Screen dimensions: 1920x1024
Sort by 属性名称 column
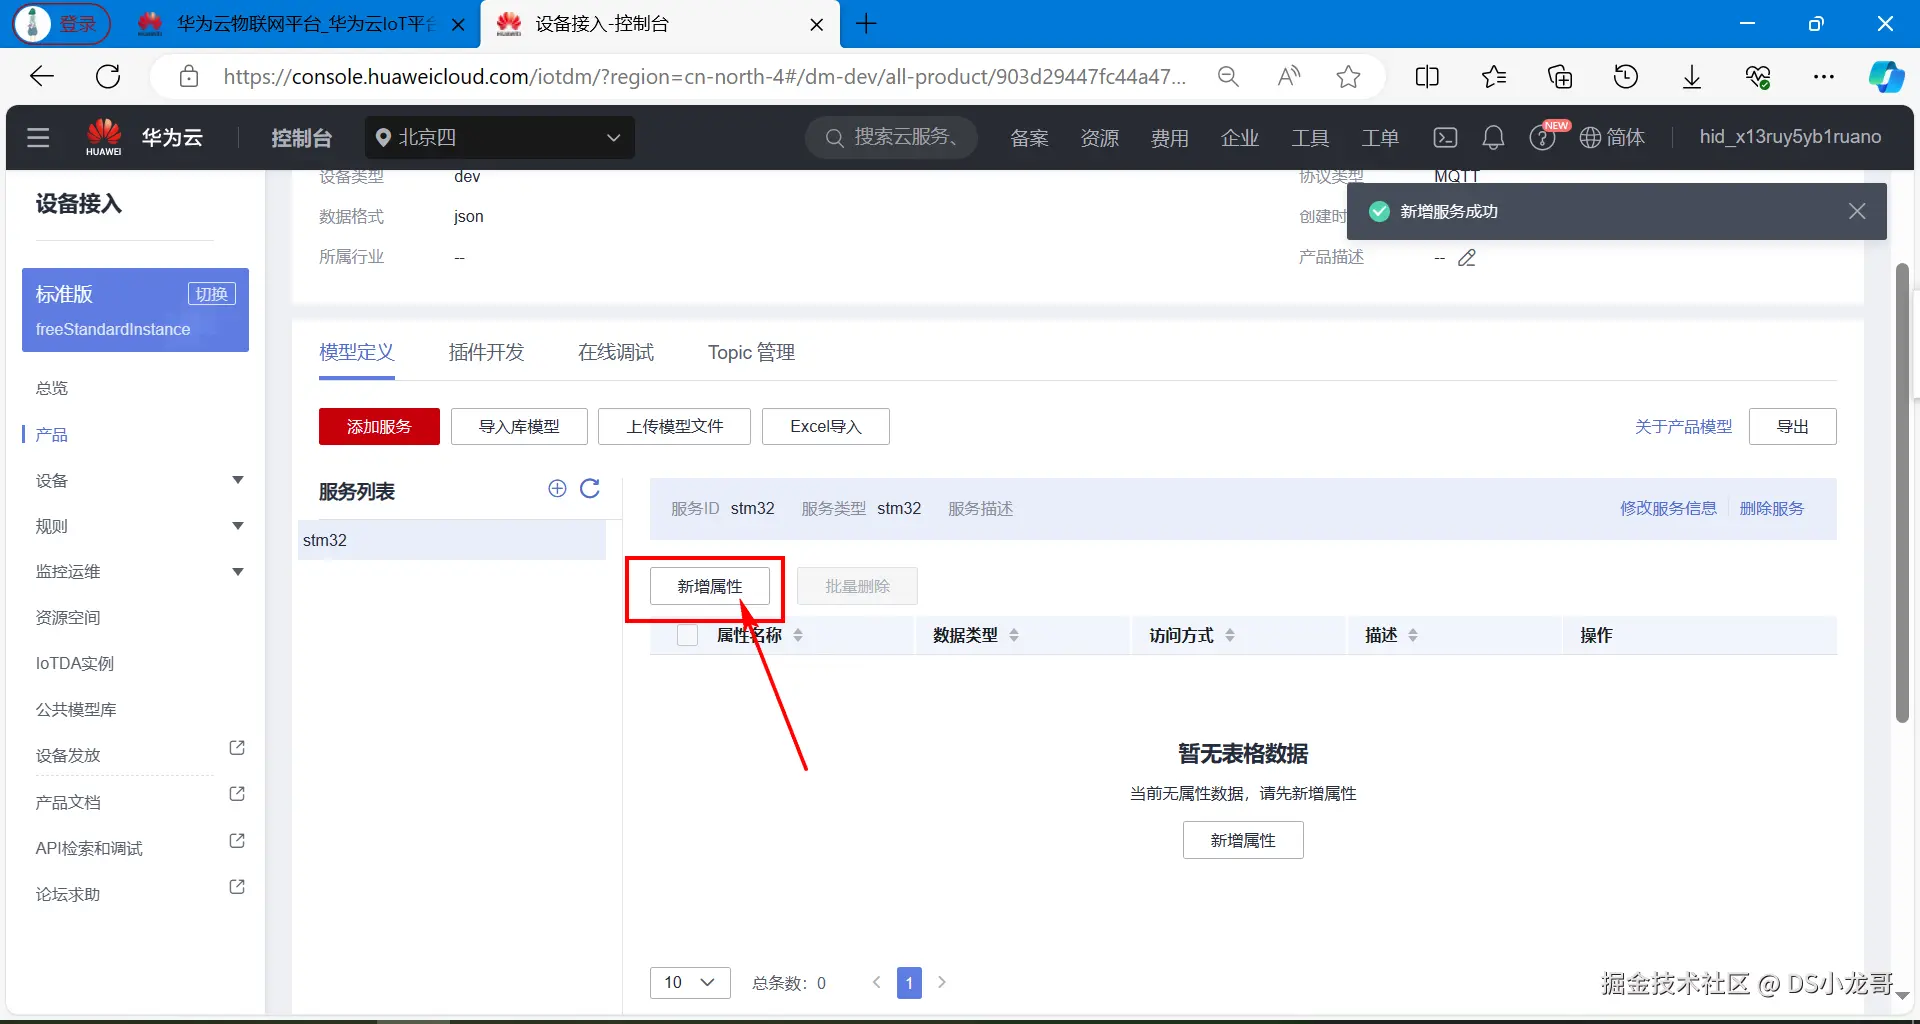(x=798, y=635)
